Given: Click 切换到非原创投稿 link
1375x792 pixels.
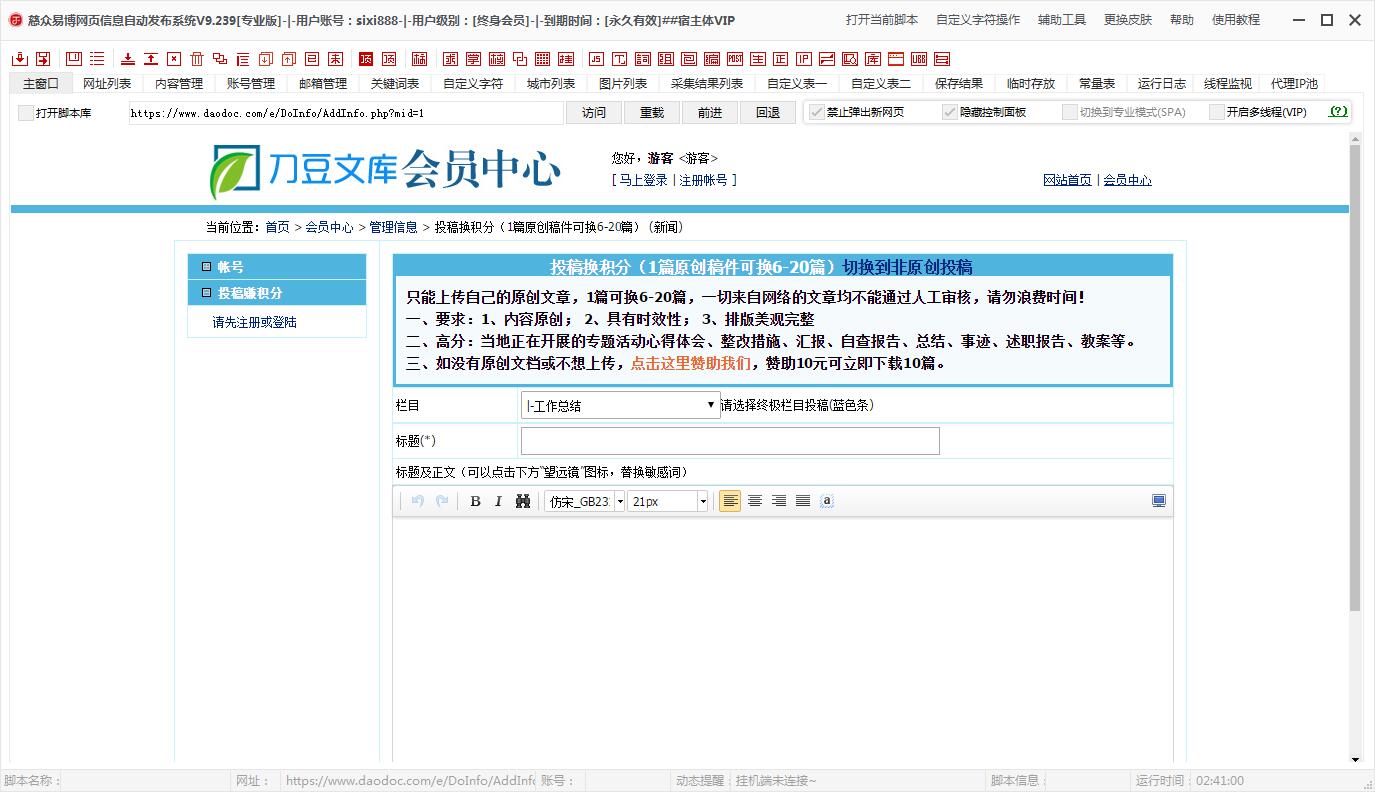Looking at the screenshot, I should coord(907,267).
